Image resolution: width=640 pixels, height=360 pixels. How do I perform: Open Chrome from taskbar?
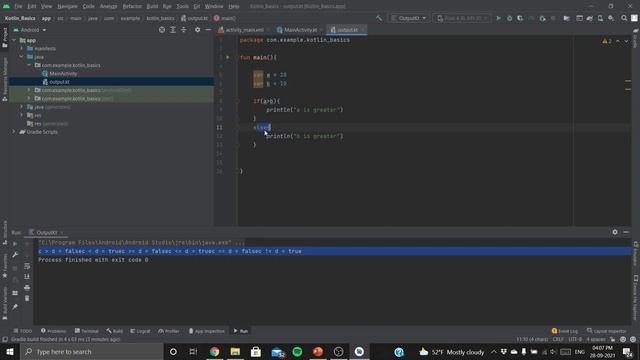tap(214, 352)
